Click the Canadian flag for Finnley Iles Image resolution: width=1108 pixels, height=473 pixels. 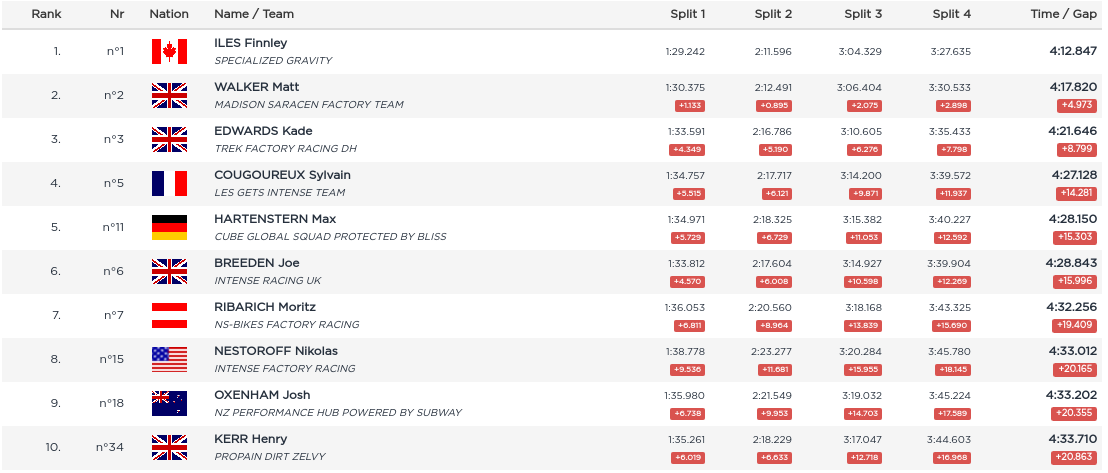click(x=169, y=51)
